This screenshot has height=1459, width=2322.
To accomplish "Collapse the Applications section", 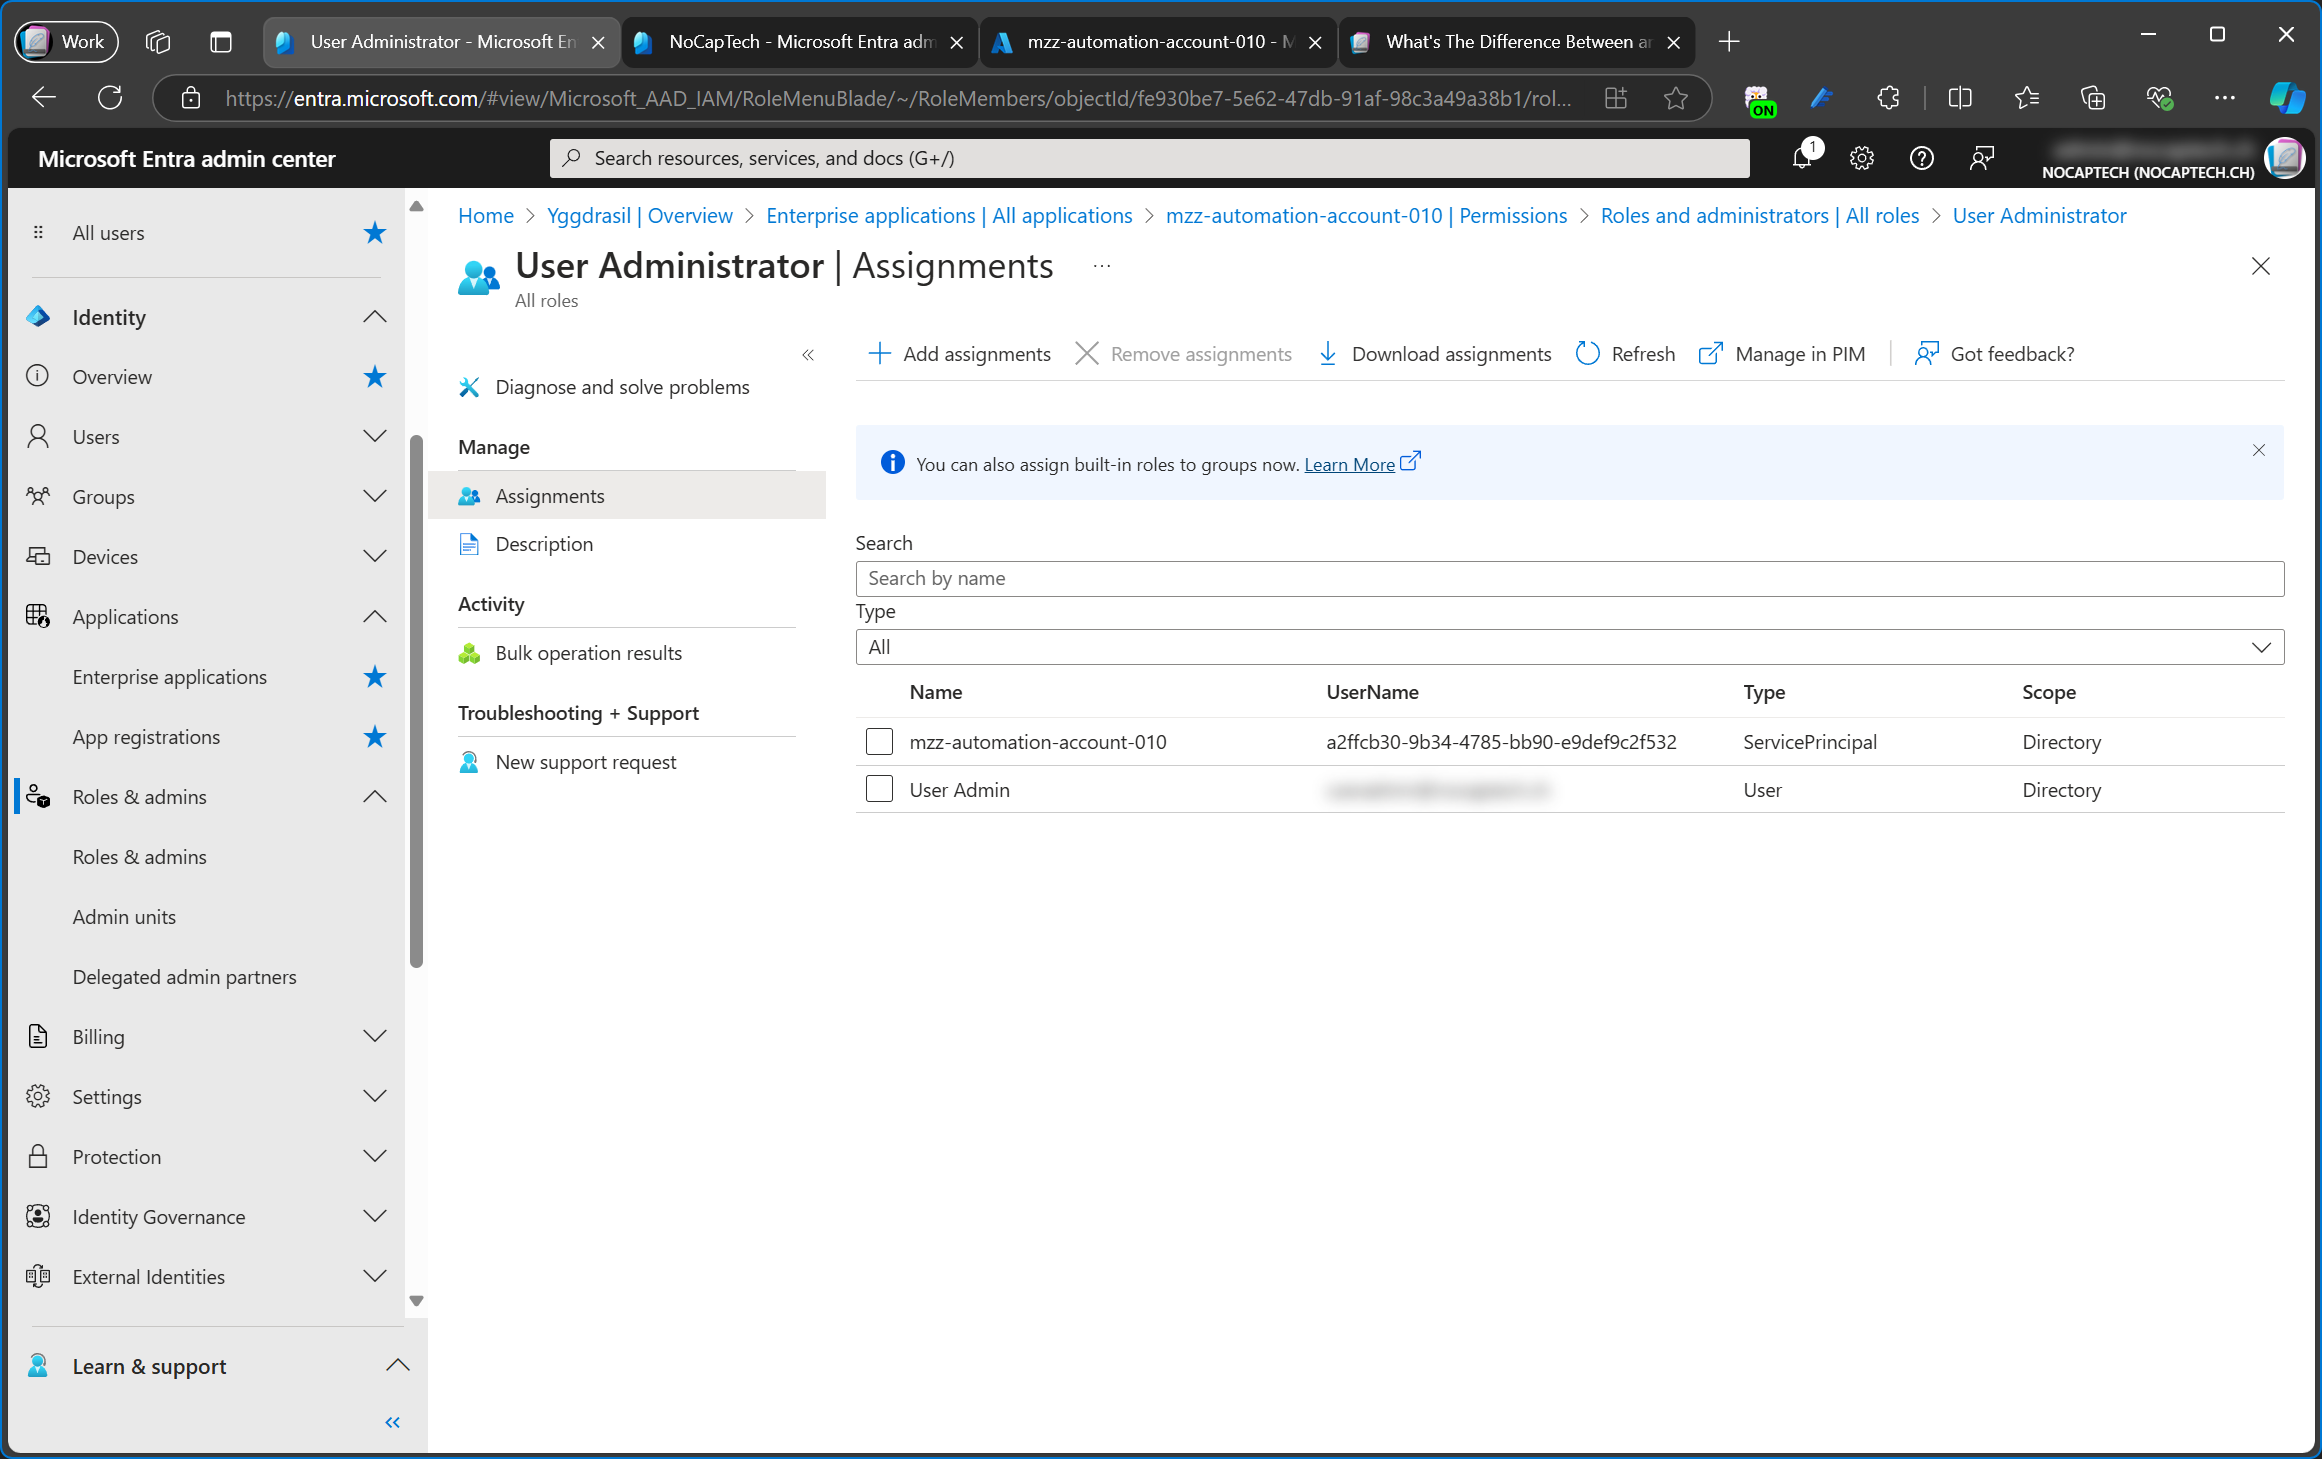I will (x=374, y=617).
